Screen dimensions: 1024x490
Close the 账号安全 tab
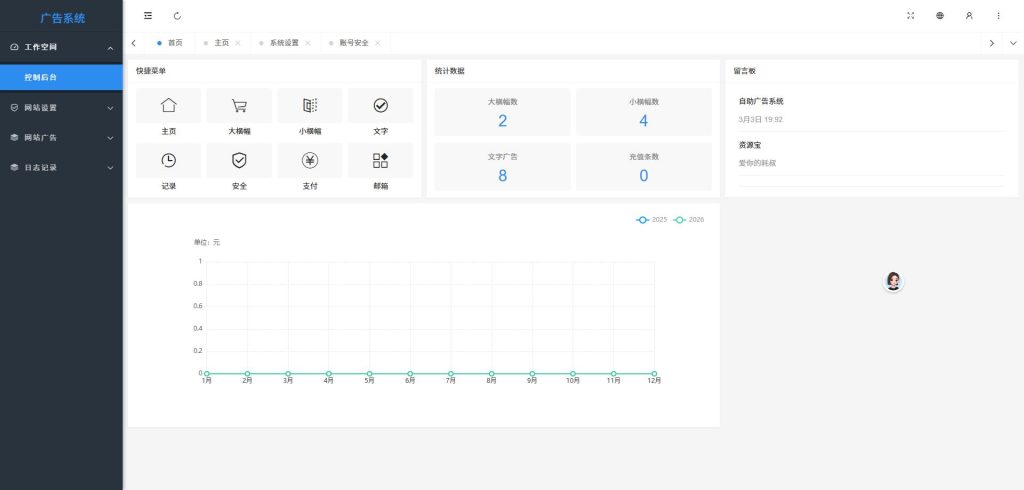377,43
